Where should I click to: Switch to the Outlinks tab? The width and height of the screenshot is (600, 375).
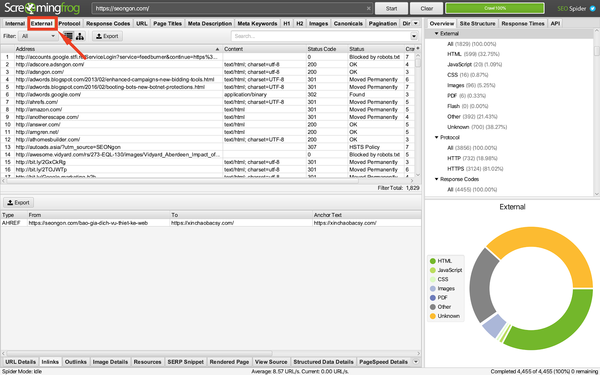(76, 362)
